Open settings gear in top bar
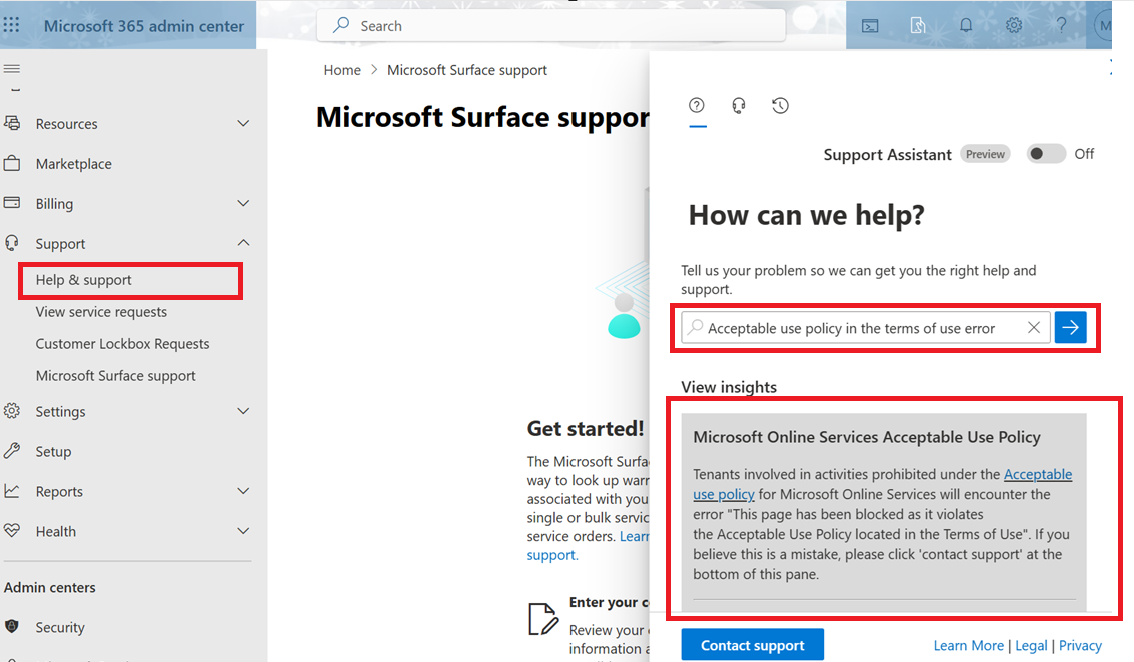This screenshot has height=662, width=1134. point(1014,25)
